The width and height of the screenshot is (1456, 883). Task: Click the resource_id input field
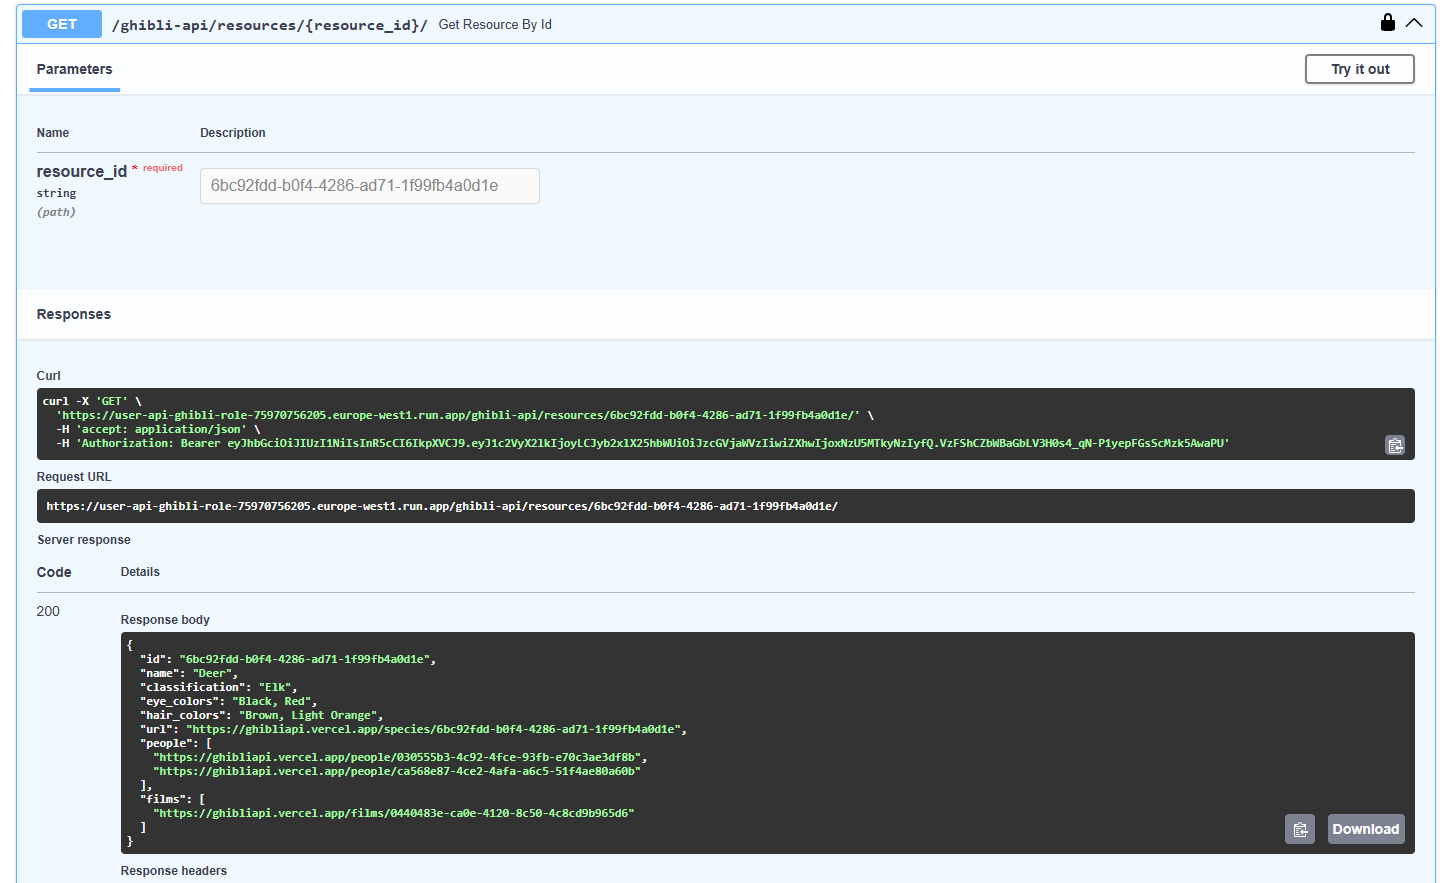tap(370, 186)
